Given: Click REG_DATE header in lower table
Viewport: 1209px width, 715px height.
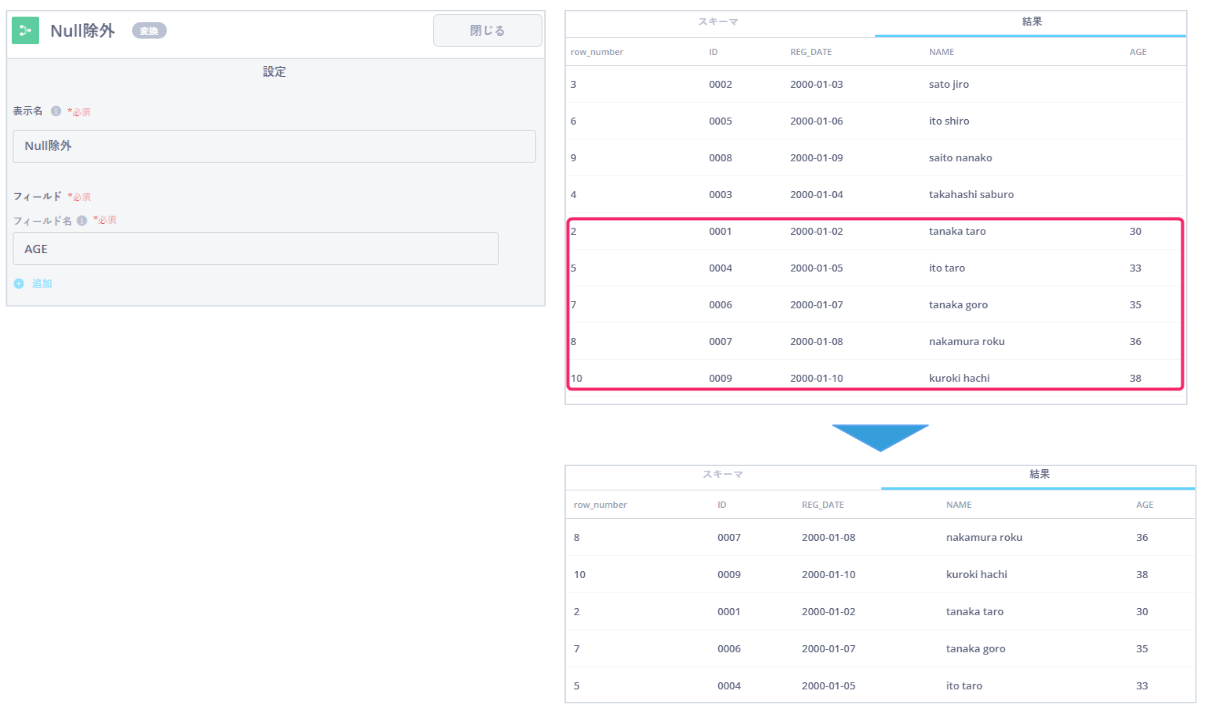Looking at the screenshot, I should pos(823,505).
